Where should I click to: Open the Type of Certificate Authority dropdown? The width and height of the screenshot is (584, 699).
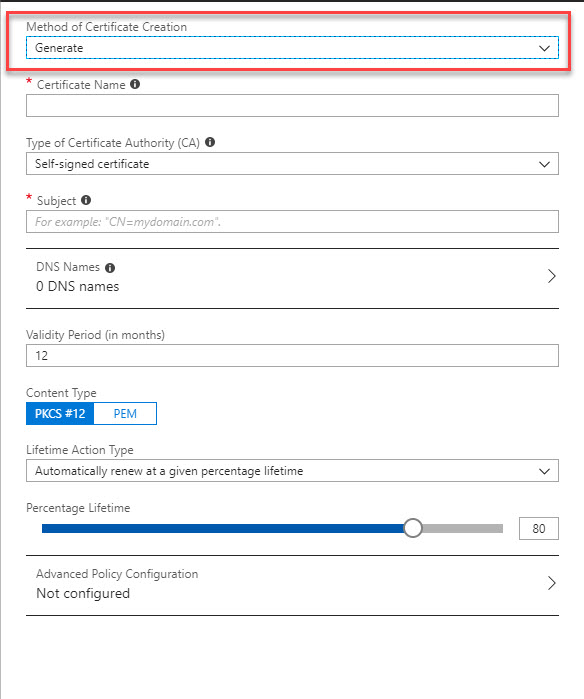[x=292, y=164]
